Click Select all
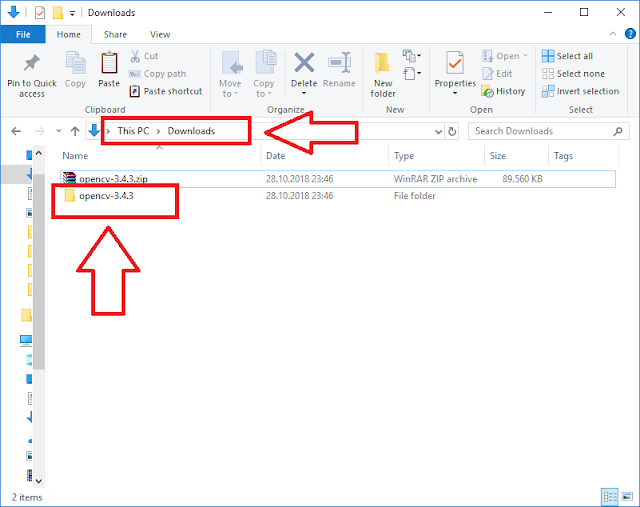The image size is (640, 507). [567, 56]
